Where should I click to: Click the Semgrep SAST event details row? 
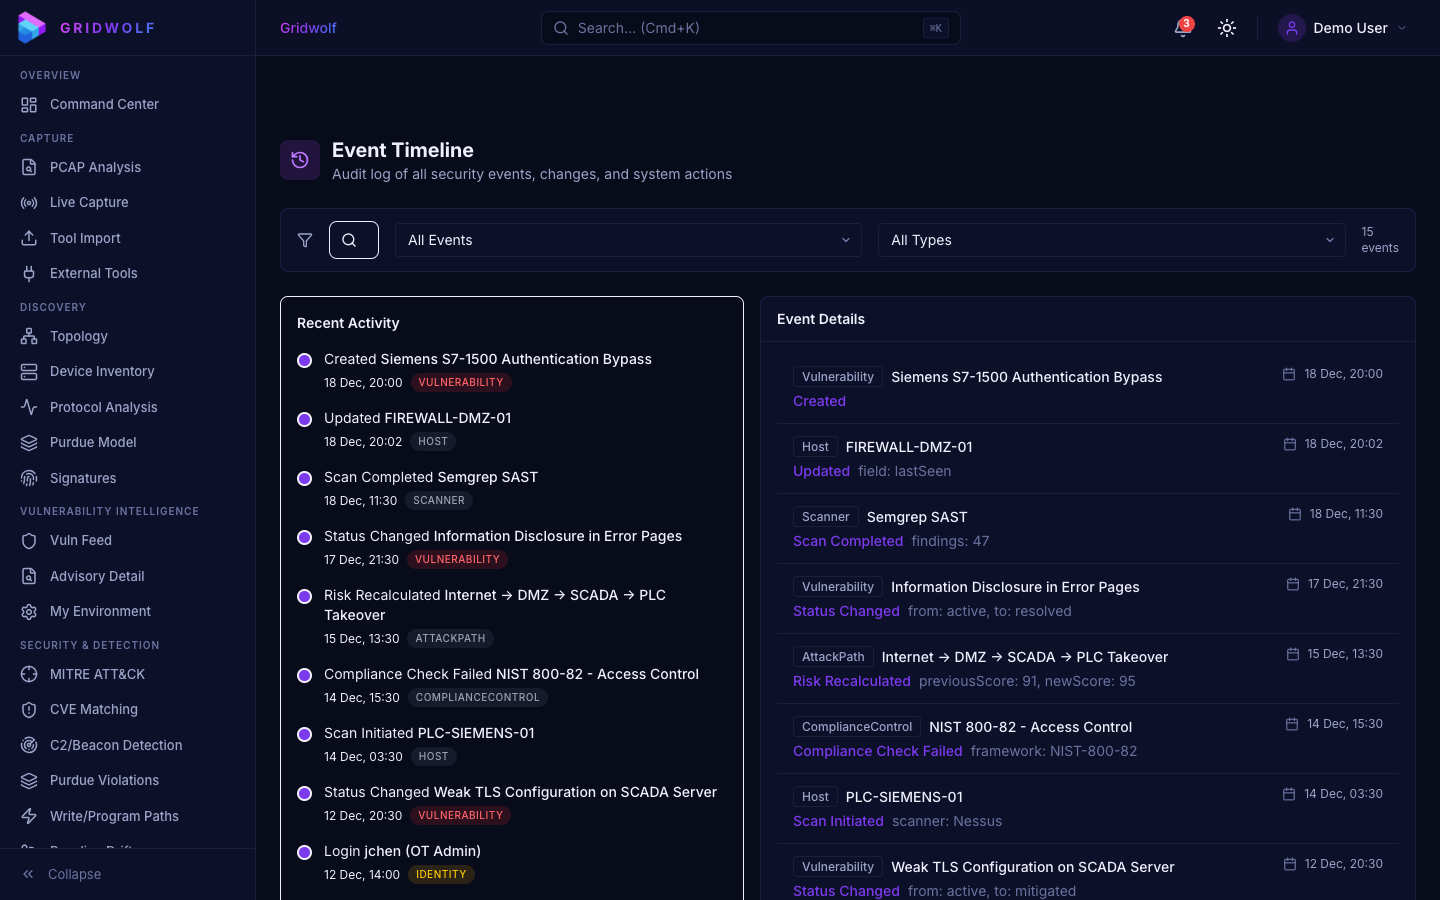click(1087, 528)
